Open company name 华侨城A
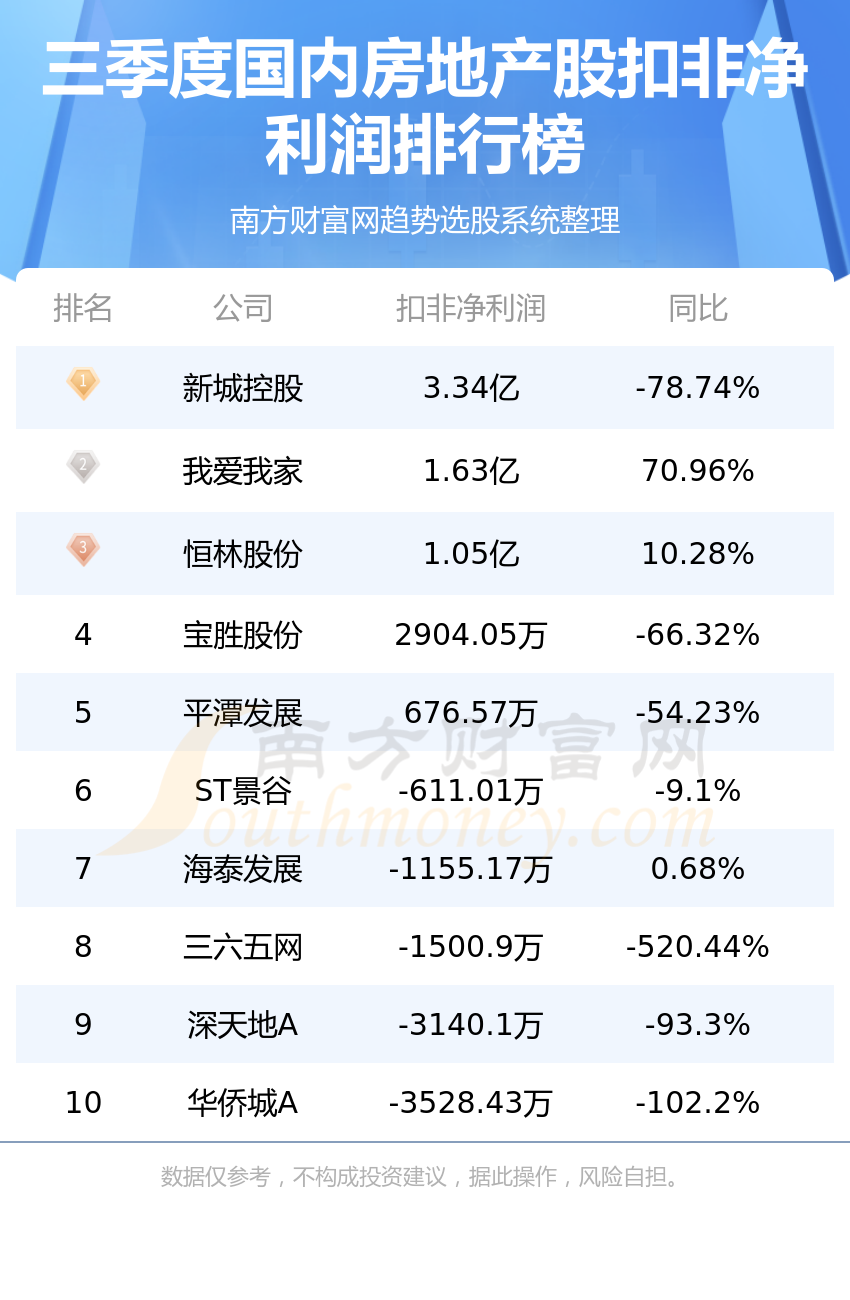The image size is (850, 1300). [x=243, y=1103]
